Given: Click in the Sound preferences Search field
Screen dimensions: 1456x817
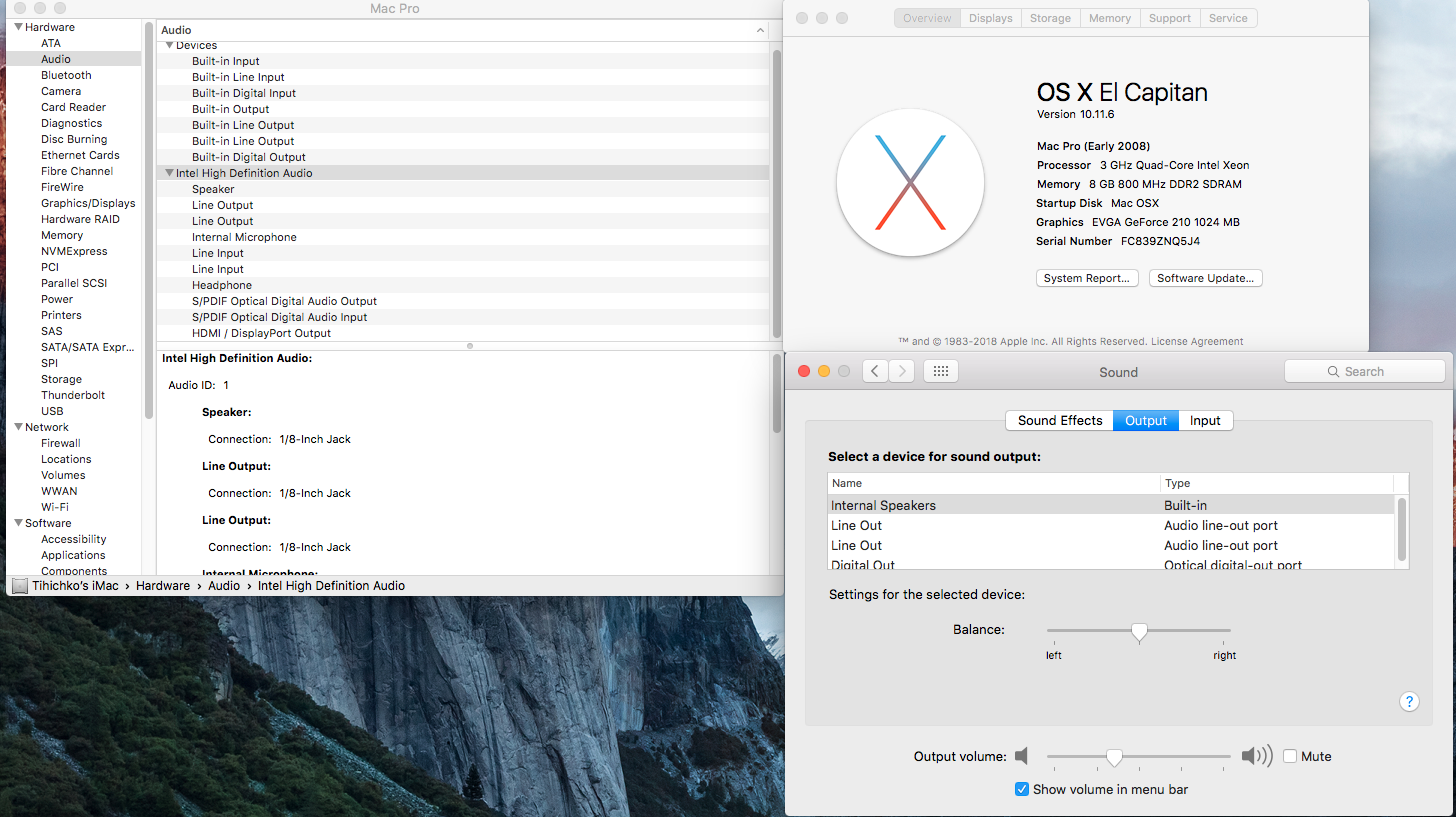Looking at the screenshot, I should (x=1365, y=371).
